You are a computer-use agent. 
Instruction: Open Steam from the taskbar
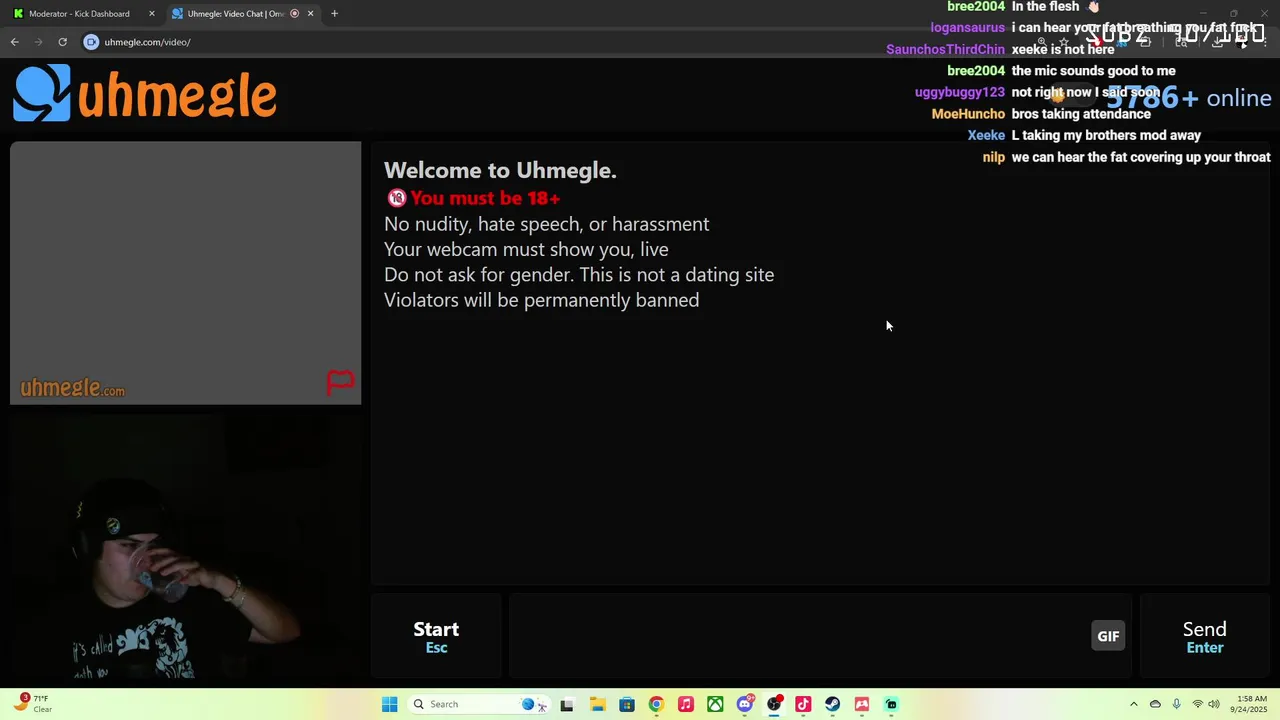click(832, 704)
